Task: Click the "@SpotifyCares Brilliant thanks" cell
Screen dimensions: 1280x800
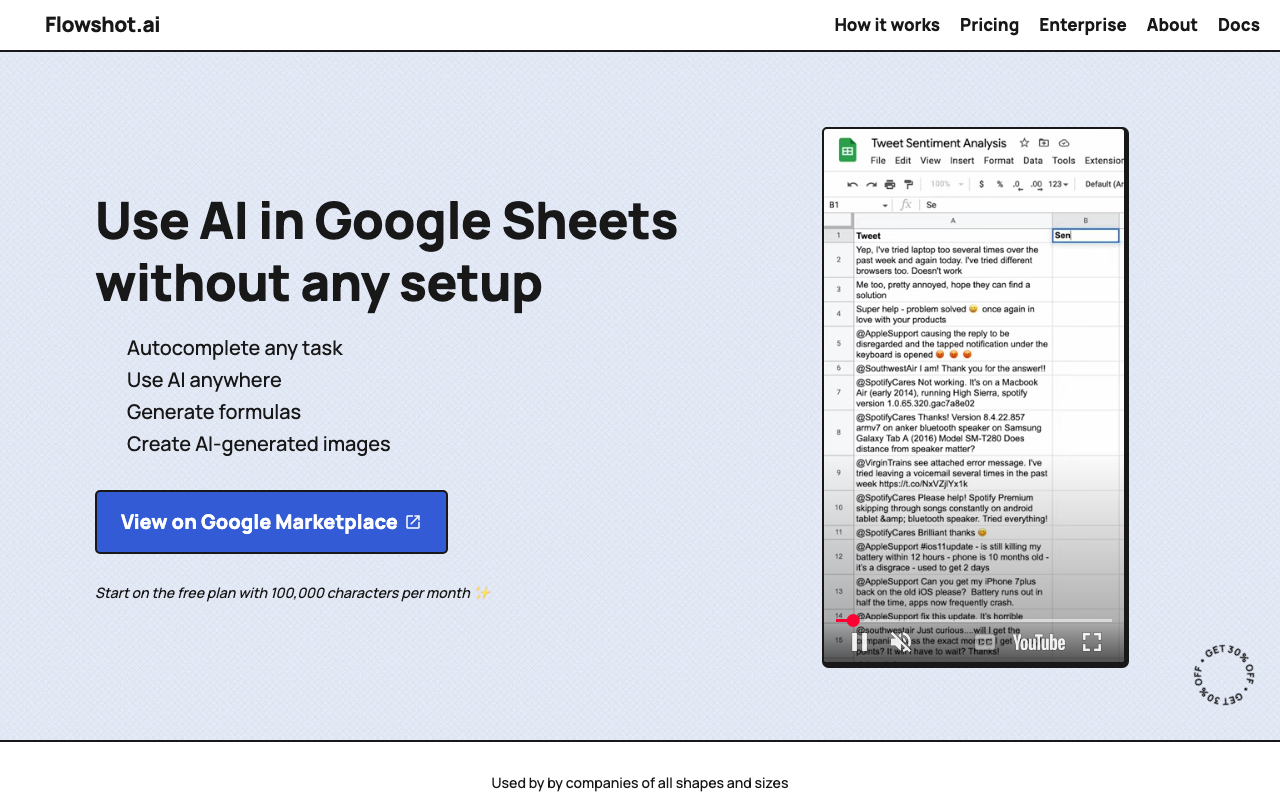Action: coord(953,533)
